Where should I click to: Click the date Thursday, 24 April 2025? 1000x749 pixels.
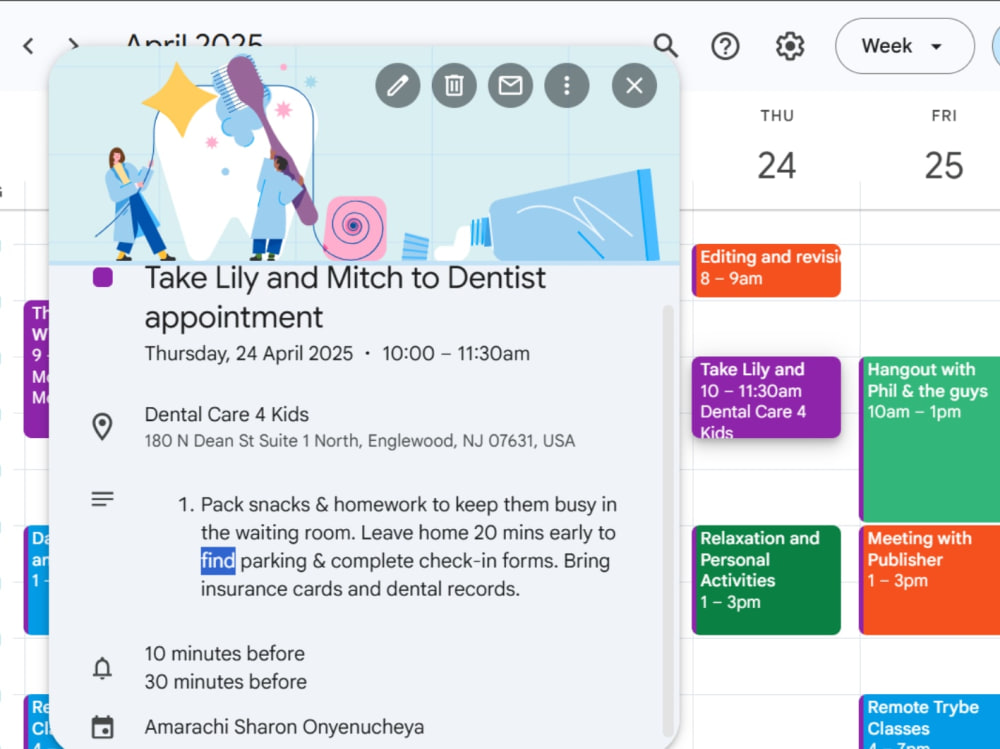coord(249,353)
